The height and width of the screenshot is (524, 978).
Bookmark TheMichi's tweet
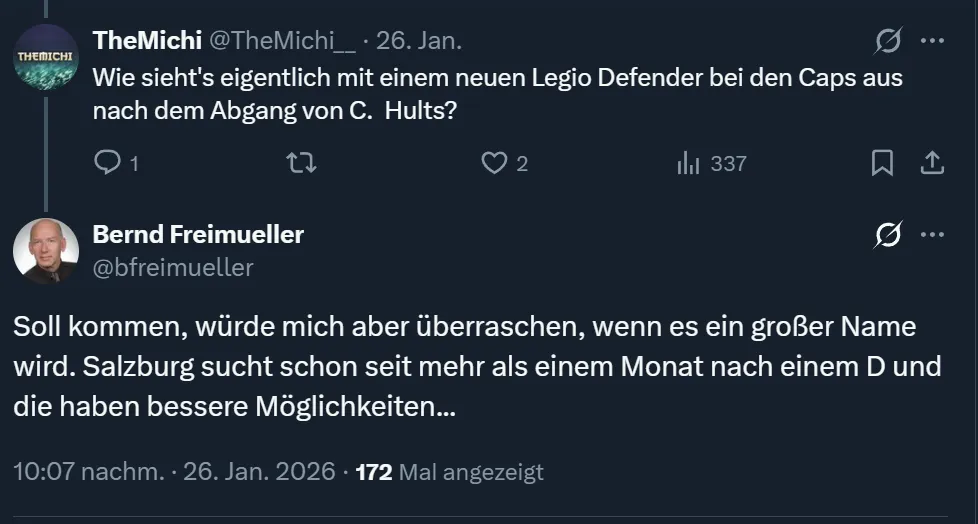point(882,163)
